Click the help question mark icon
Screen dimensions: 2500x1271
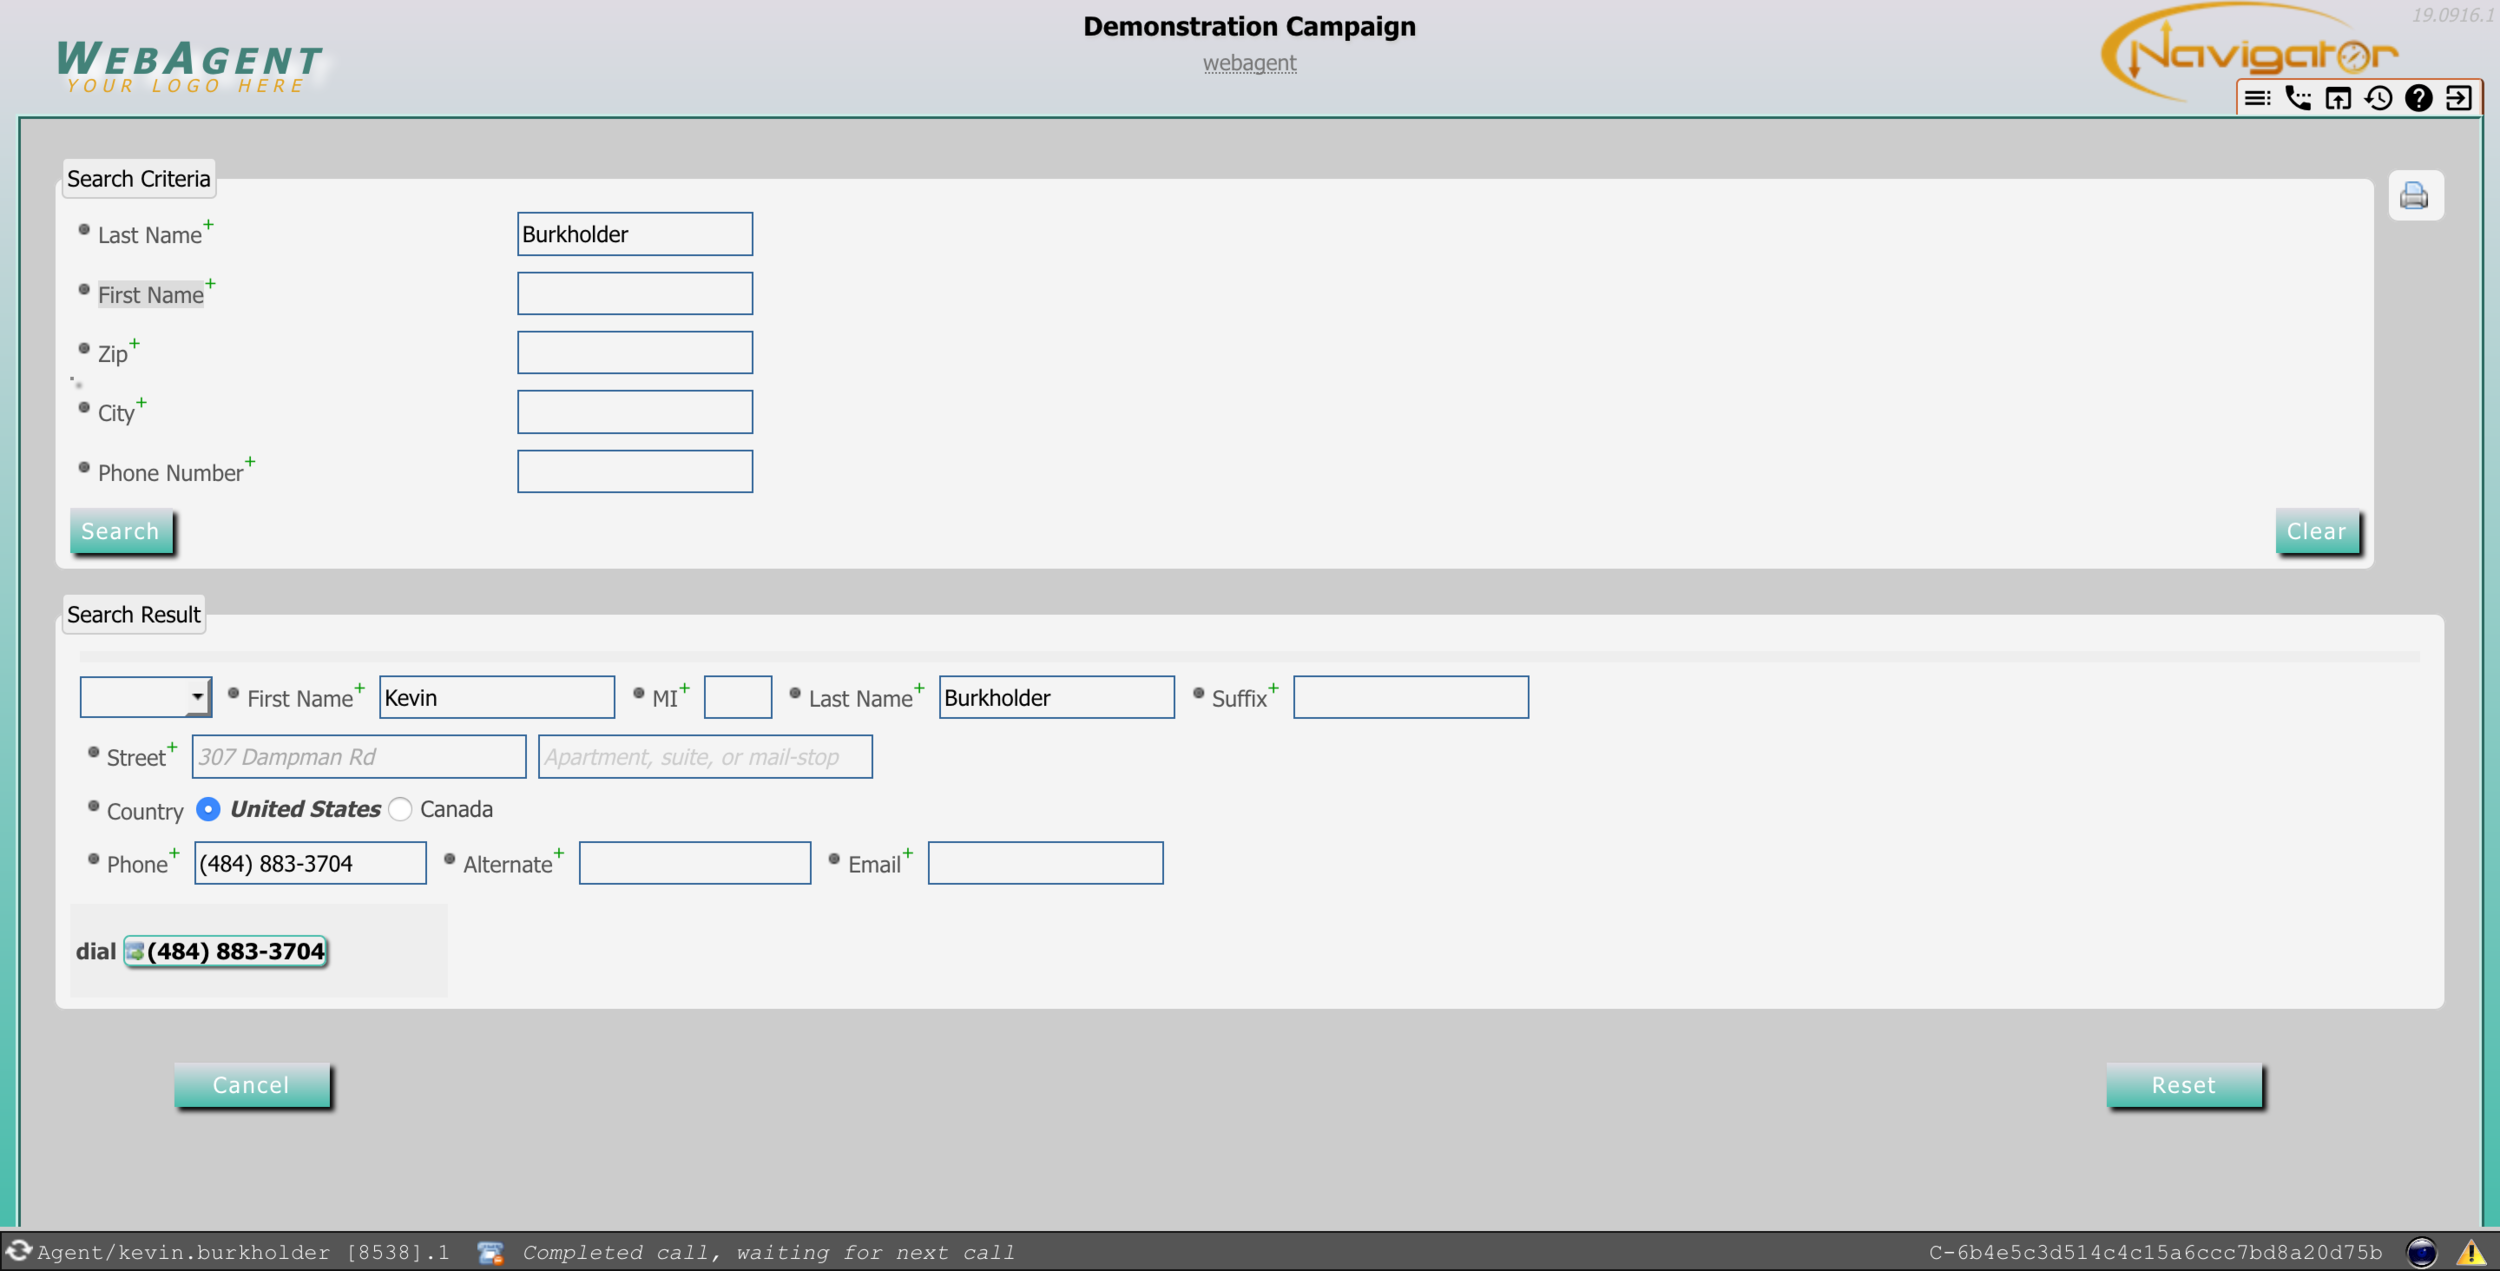pos(2416,101)
